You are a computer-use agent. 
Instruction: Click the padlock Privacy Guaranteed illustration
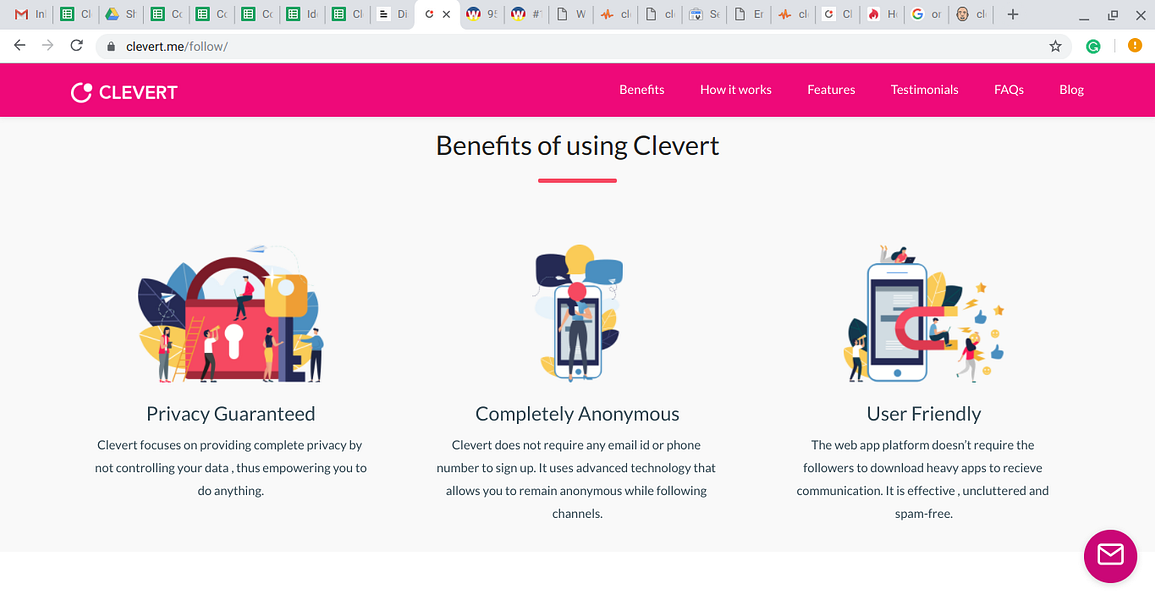[x=231, y=314]
